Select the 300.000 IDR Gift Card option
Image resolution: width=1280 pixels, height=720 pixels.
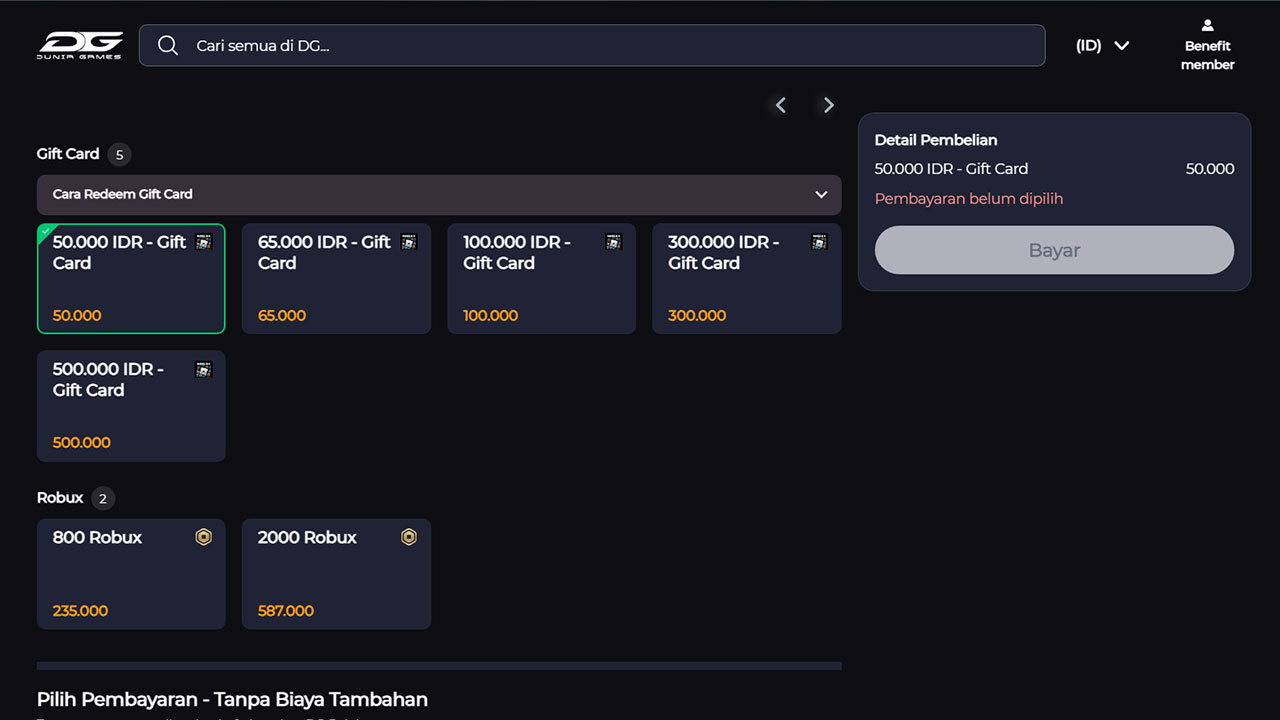point(747,278)
